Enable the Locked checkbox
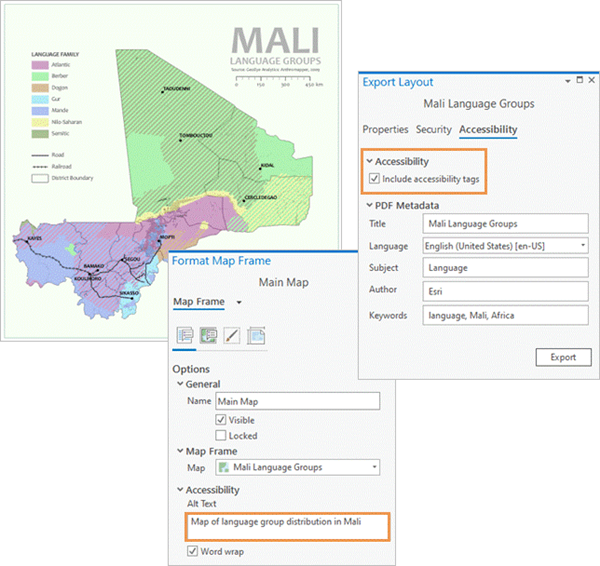Viewport: 600px width, 566px height. [221, 436]
